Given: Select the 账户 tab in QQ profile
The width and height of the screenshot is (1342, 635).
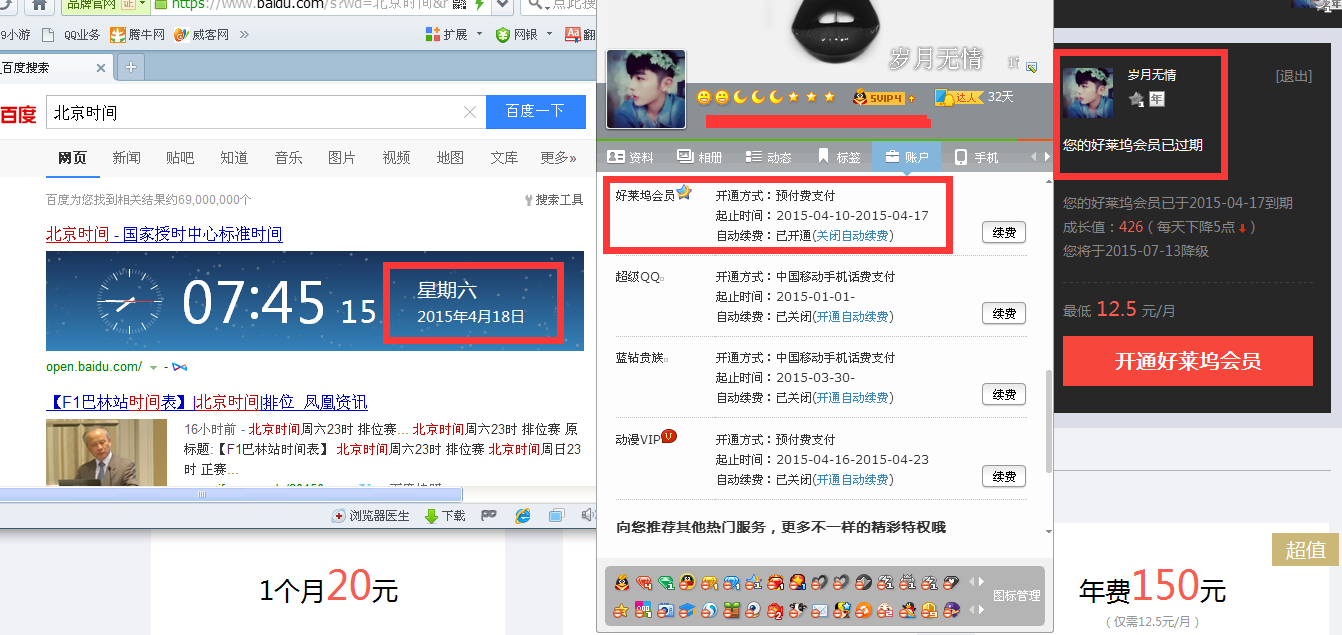Looking at the screenshot, I should click(907, 157).
